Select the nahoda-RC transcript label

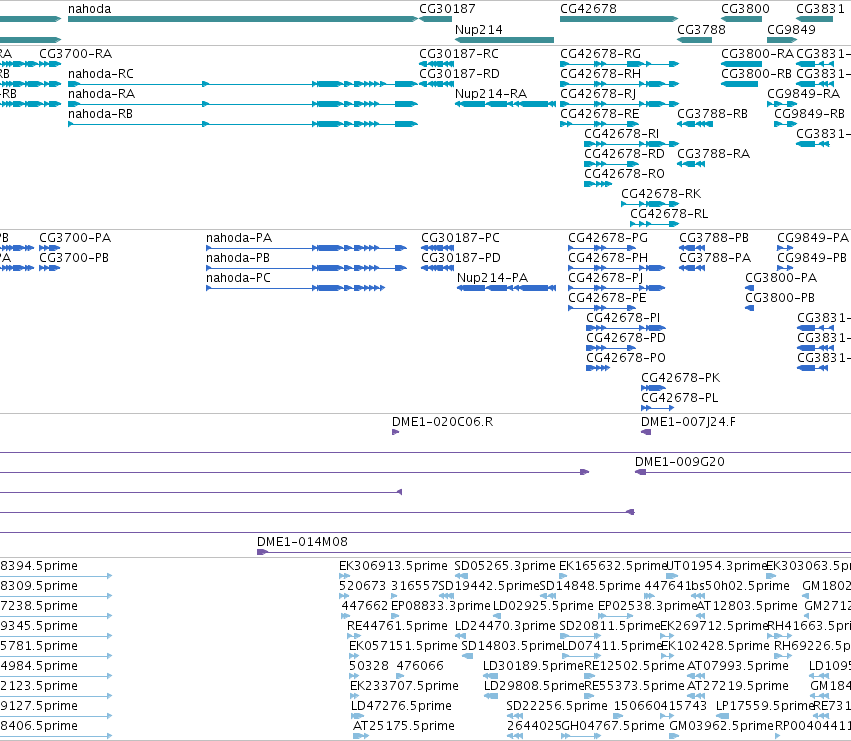click(100, 74)
